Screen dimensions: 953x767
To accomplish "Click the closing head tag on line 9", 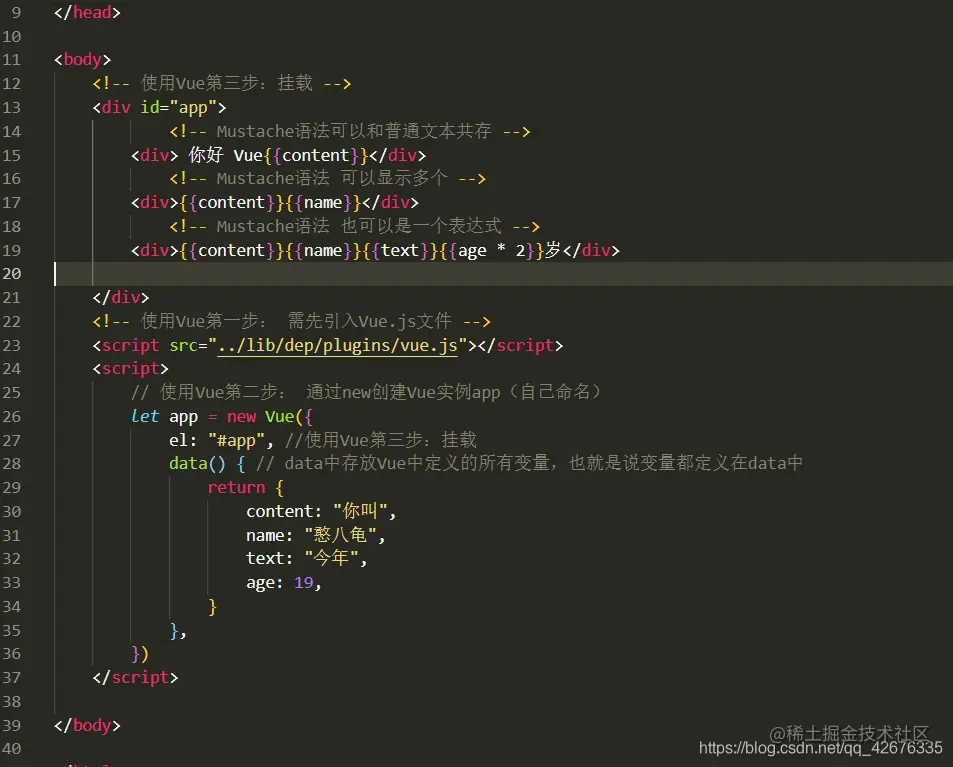I will click(87, 12).
